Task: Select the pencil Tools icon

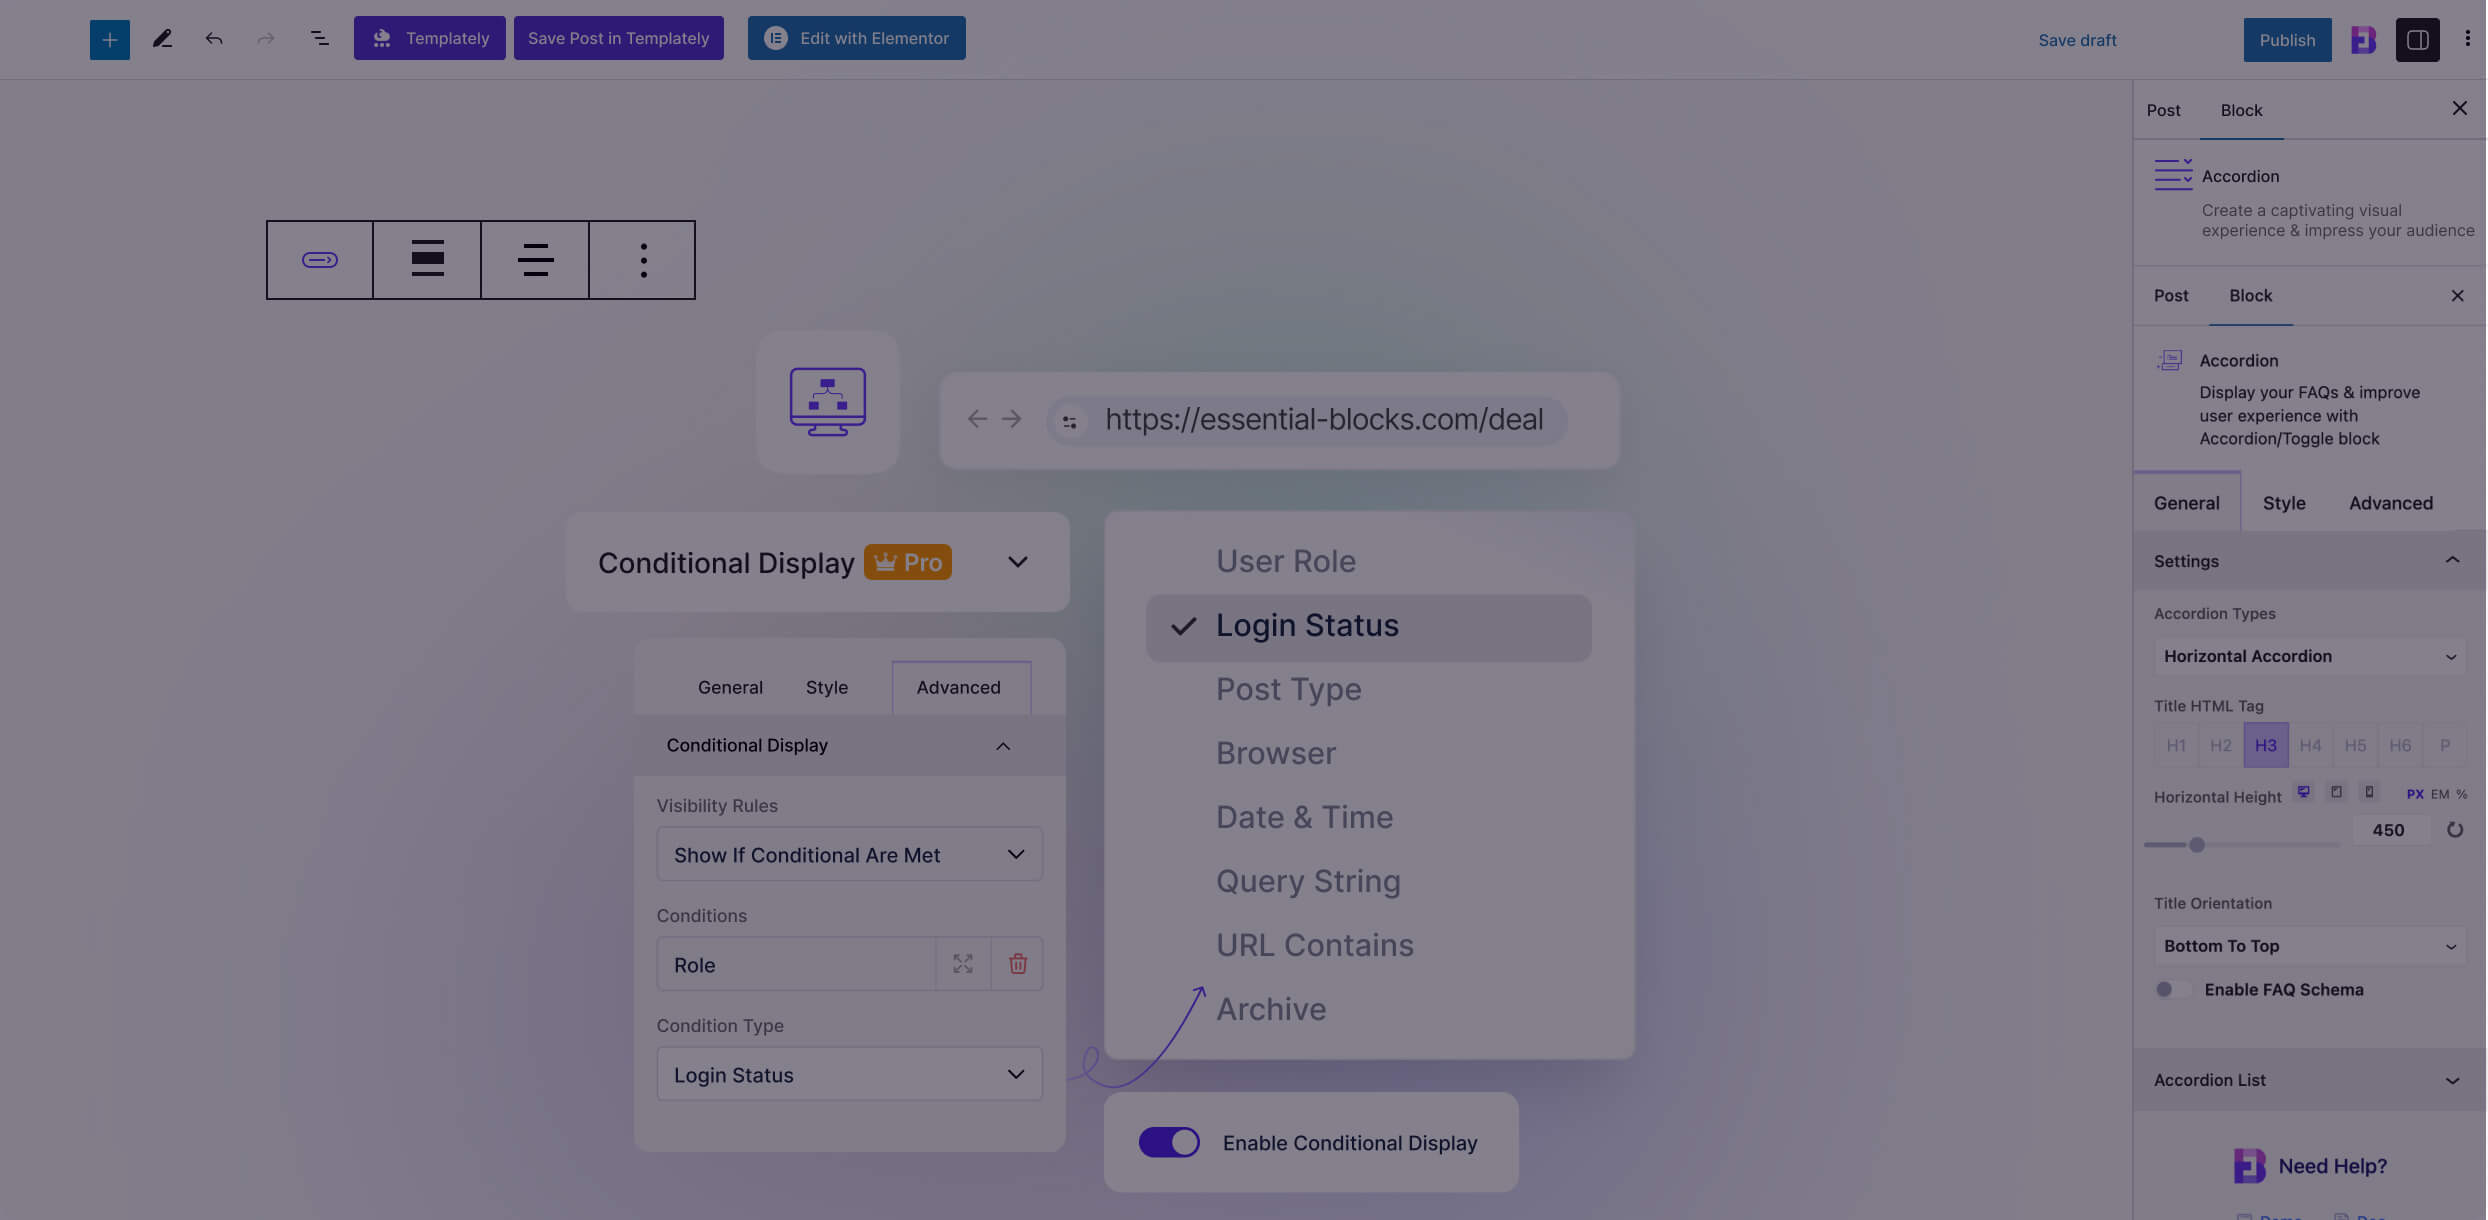Action: pyautogui.click(x=162, y=39)
